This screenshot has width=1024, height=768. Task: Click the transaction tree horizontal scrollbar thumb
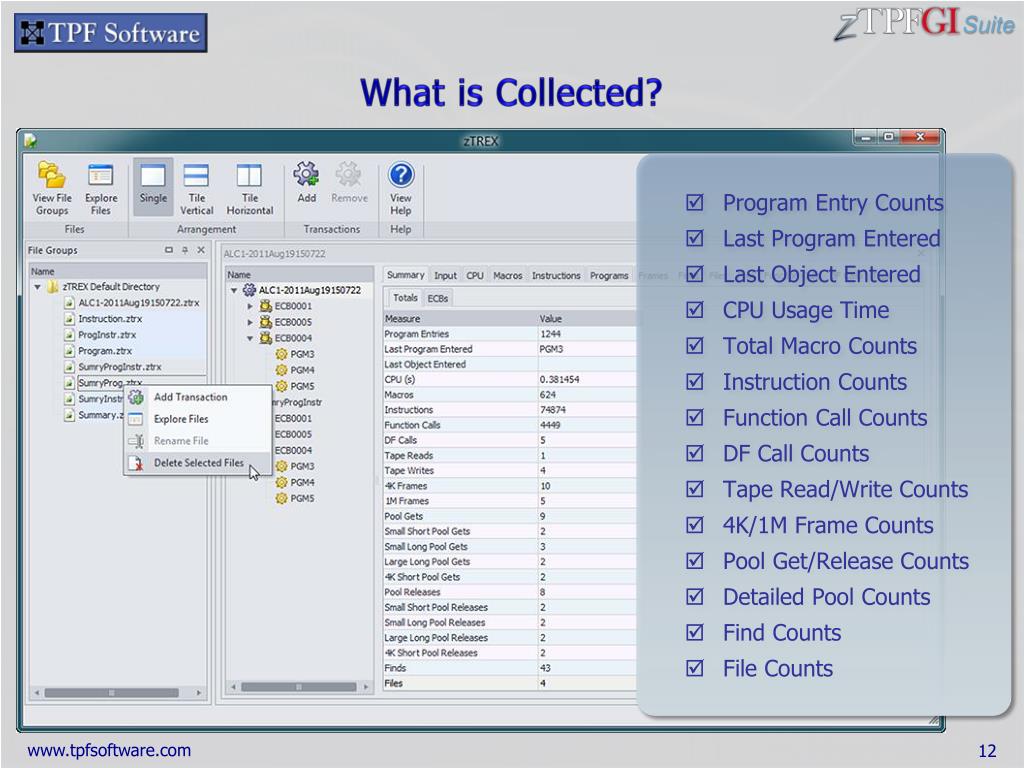tap(298, 687)
